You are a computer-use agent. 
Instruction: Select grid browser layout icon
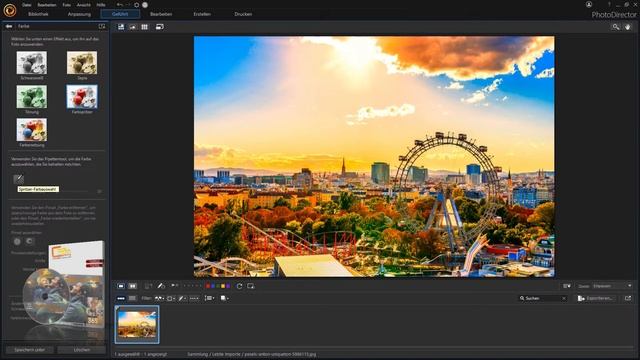tap(144, 27)
